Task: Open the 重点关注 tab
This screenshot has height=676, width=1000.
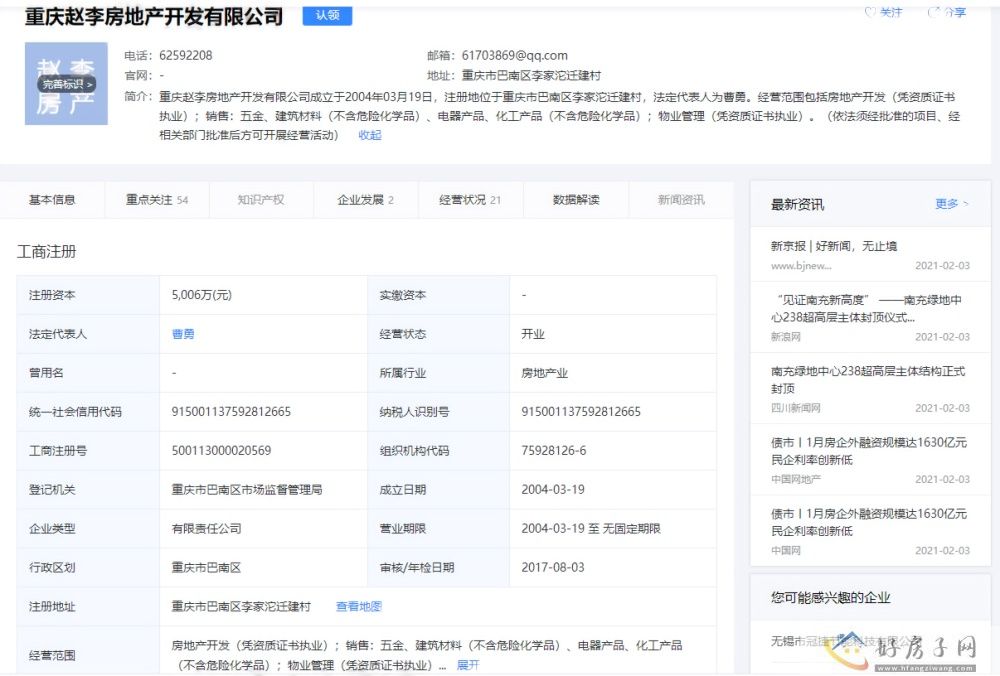Action: point(156,200)
